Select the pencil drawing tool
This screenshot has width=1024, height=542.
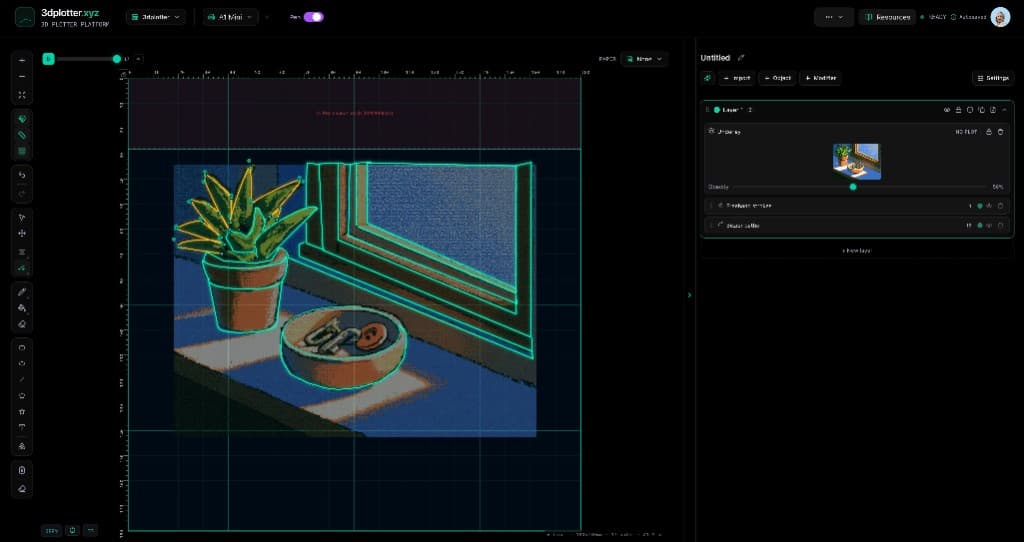click(x=22, y=292)
